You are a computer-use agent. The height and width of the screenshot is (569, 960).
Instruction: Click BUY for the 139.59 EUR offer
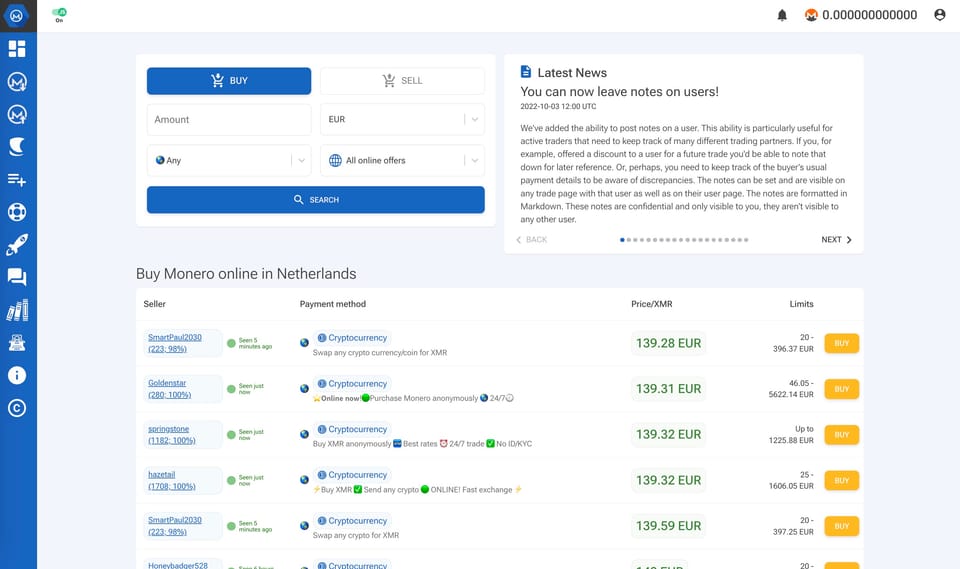coord(841,526)
